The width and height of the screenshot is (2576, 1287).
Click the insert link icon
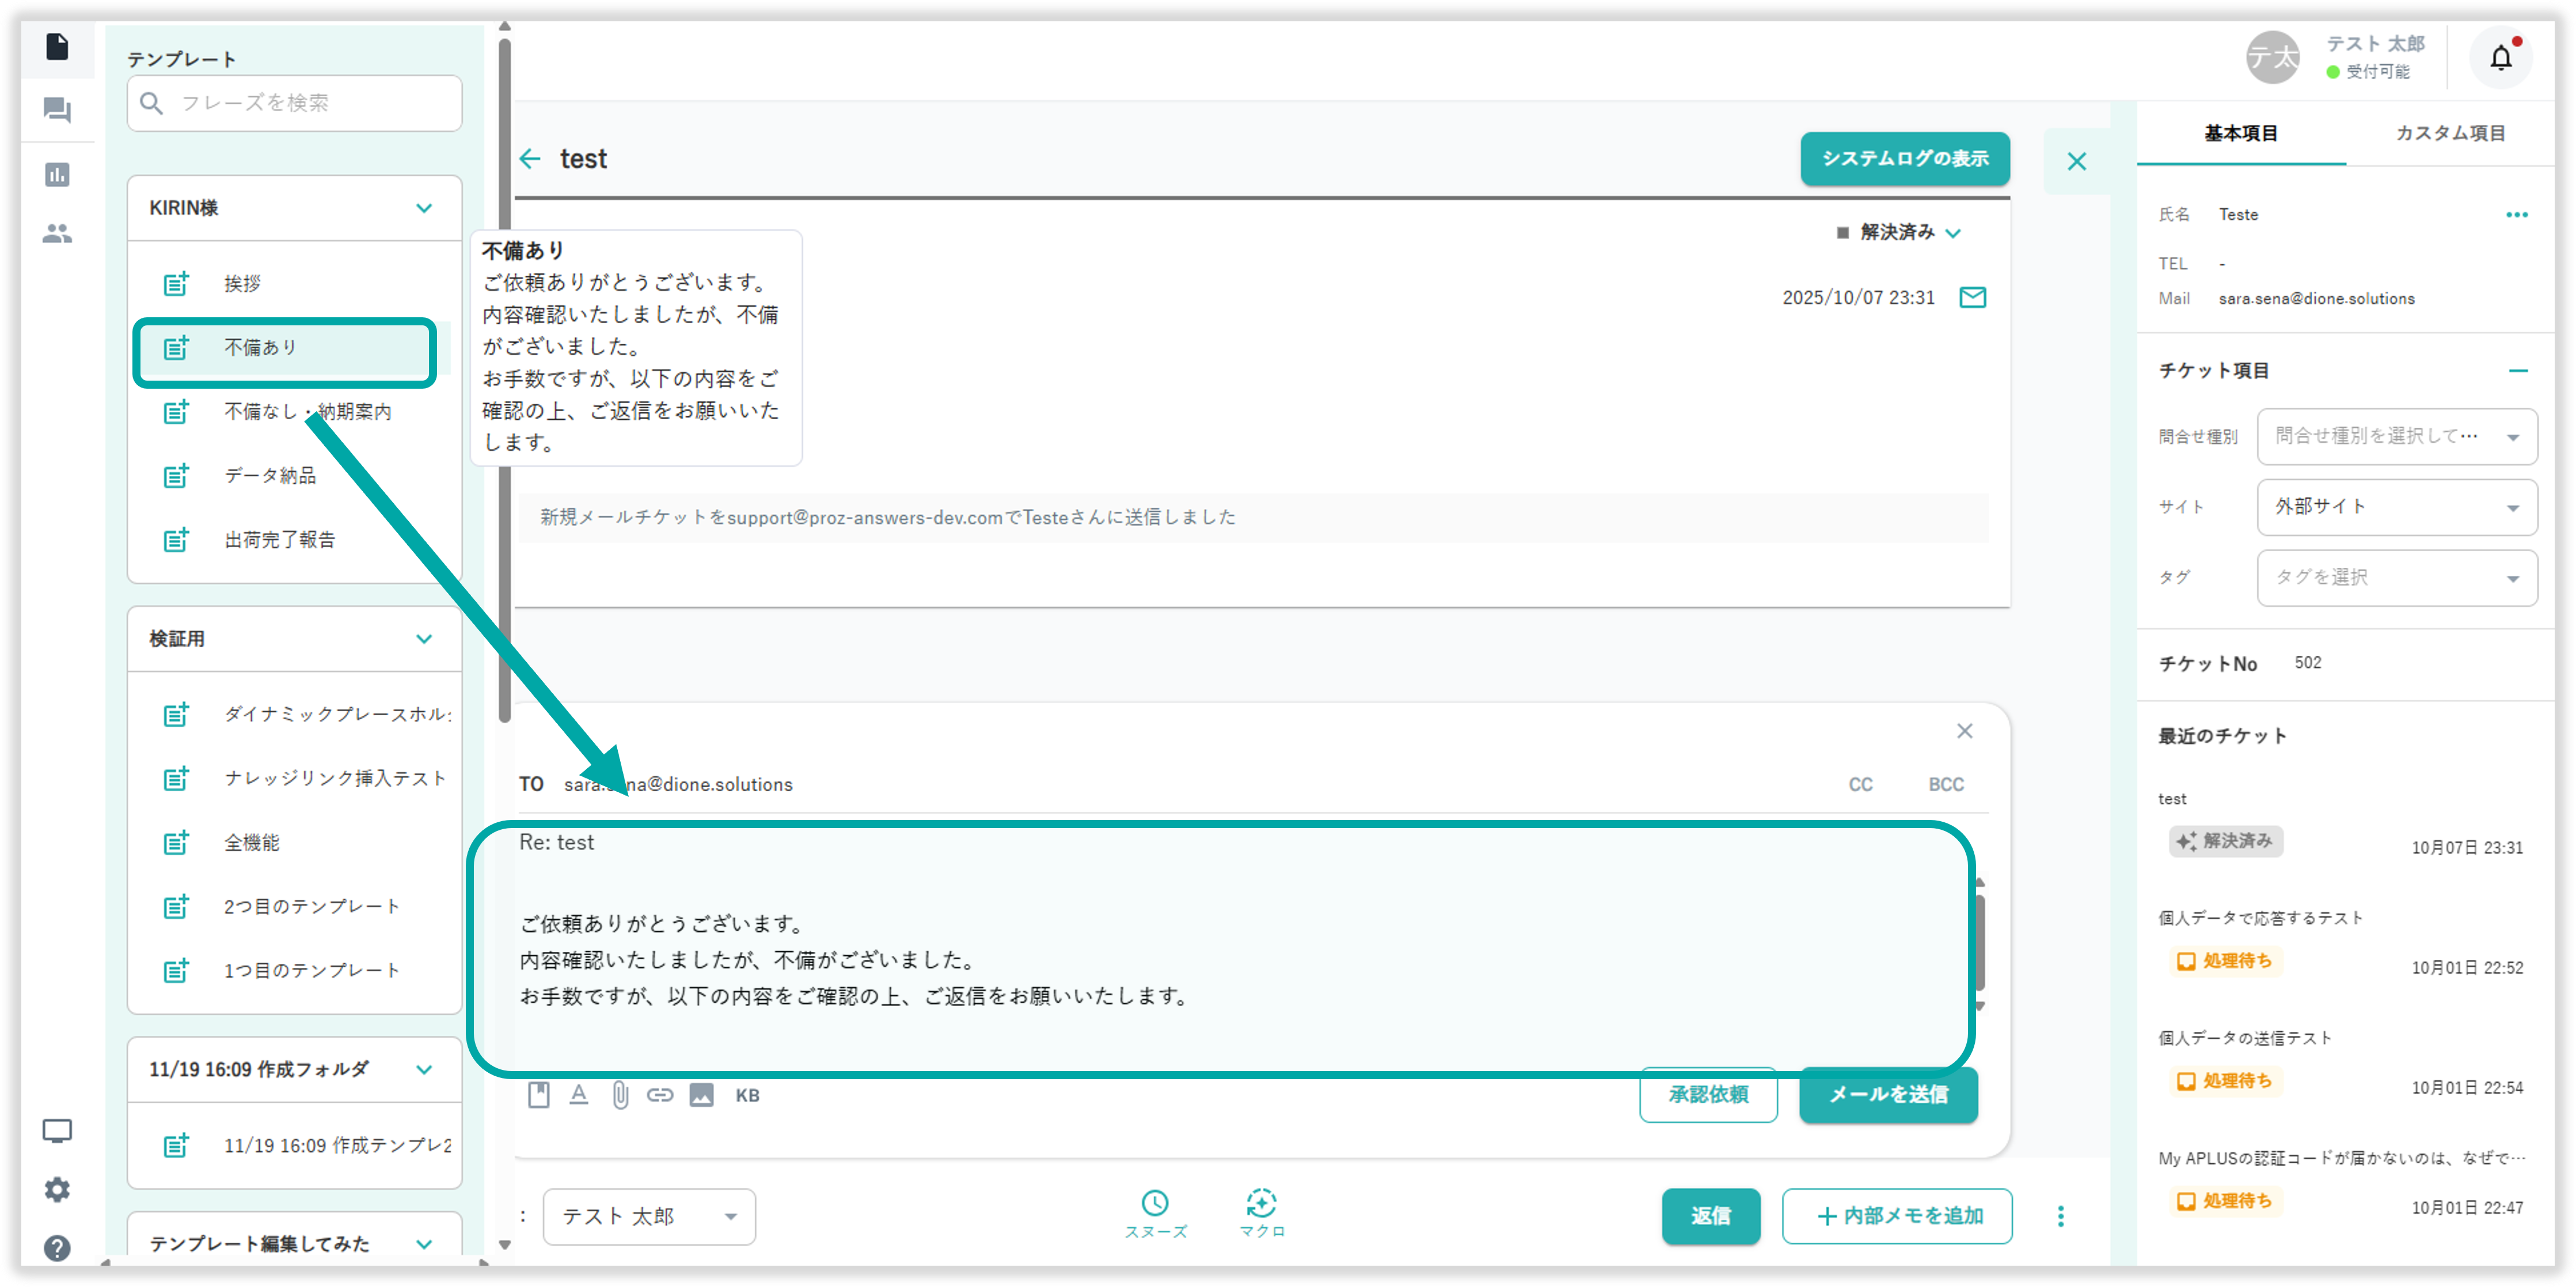(x=660, y=1095)
